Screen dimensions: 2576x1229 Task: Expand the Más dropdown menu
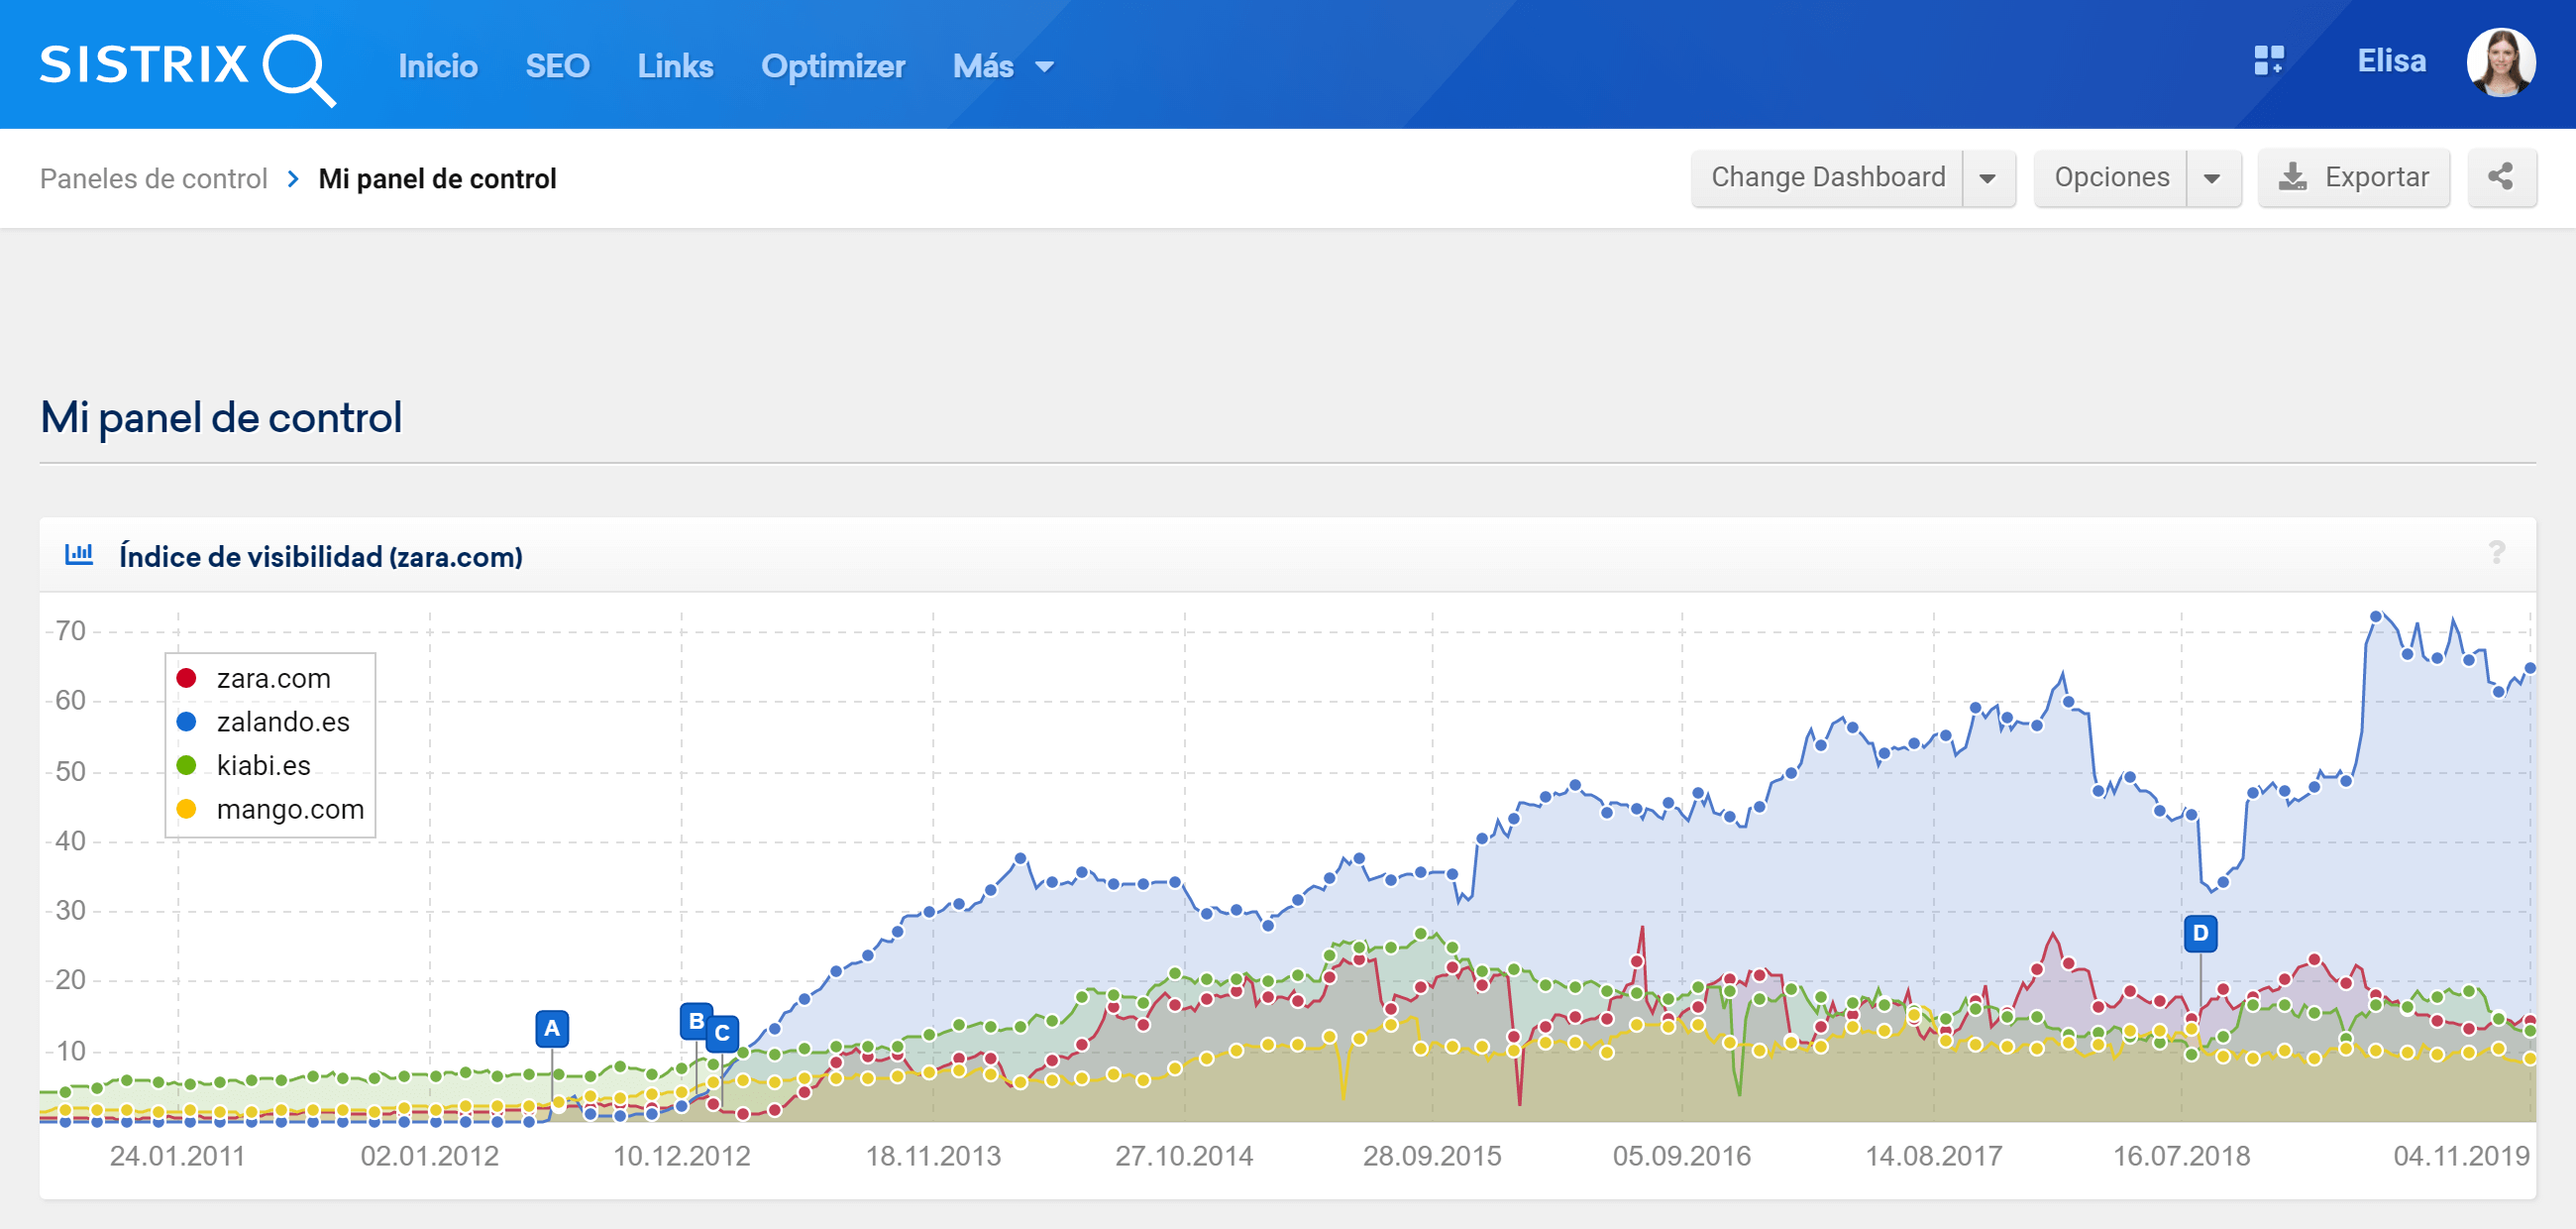(x=1003, y=66)
